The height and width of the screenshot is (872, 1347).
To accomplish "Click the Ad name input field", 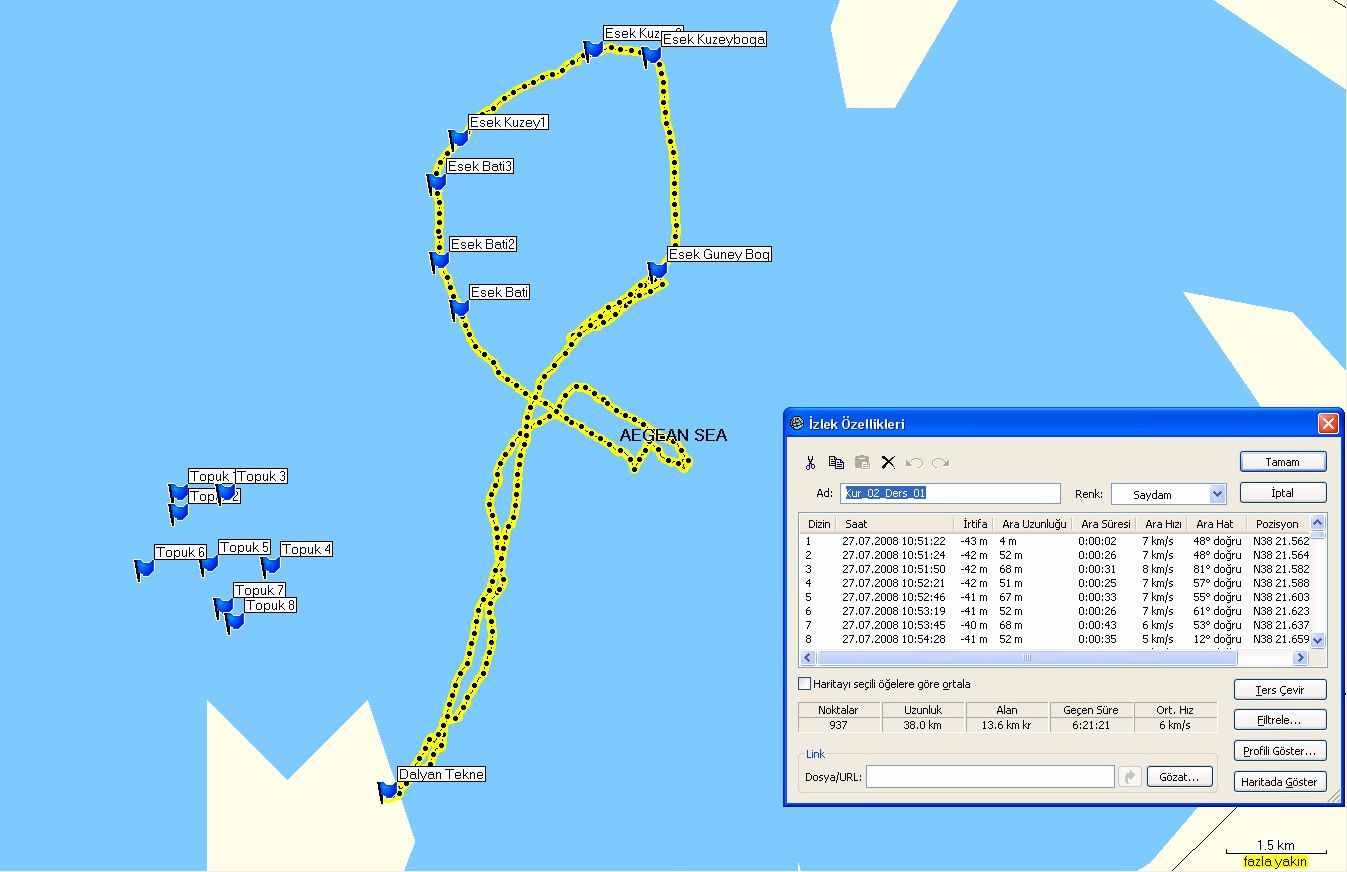I will point(950,493).
